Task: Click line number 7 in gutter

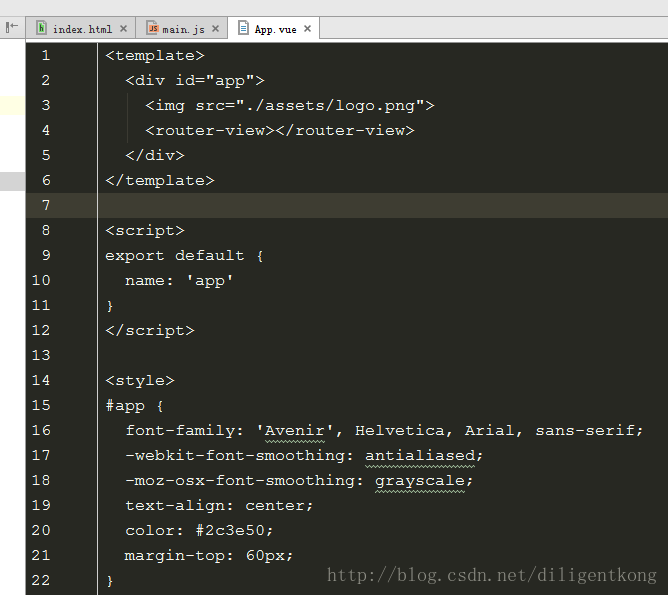Action: click(x=46, y=205)
